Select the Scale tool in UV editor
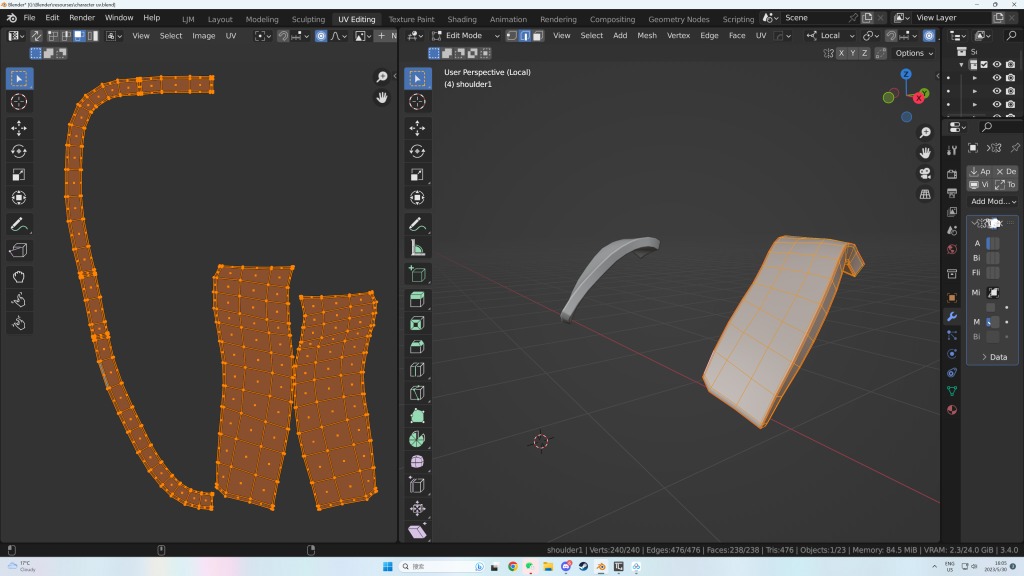Viewport: 1024px width, 576px height. tap(19, 174)
